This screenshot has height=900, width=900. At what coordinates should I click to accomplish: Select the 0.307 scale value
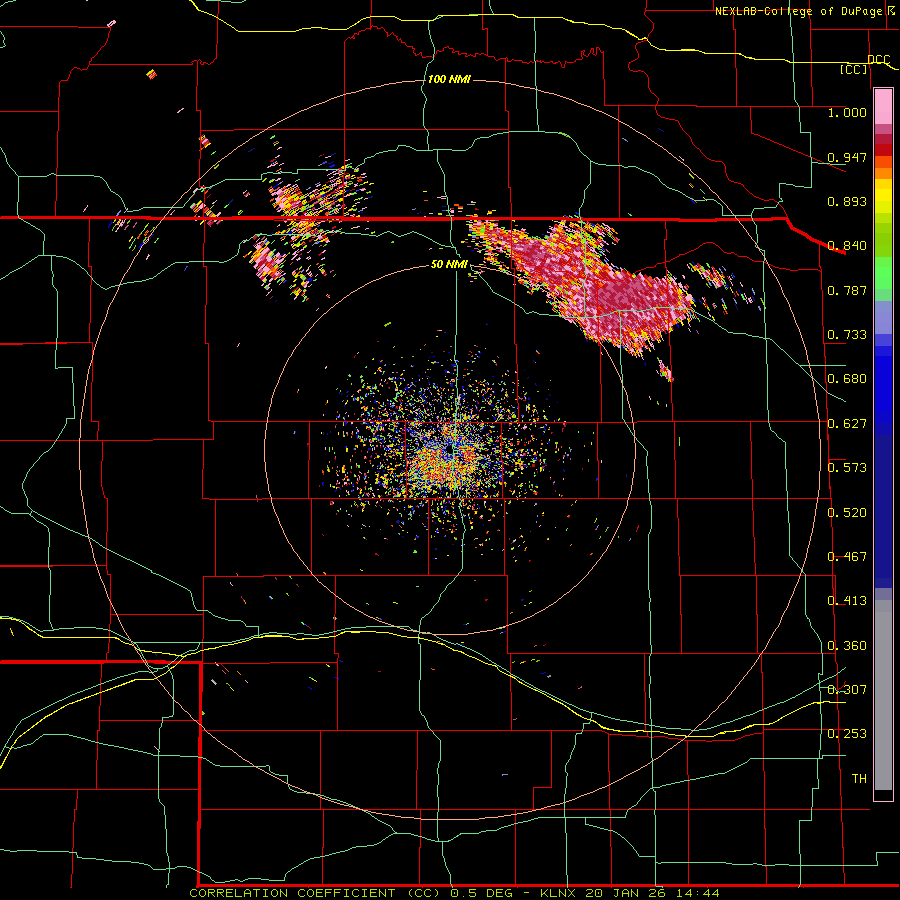tap(847, 690)
